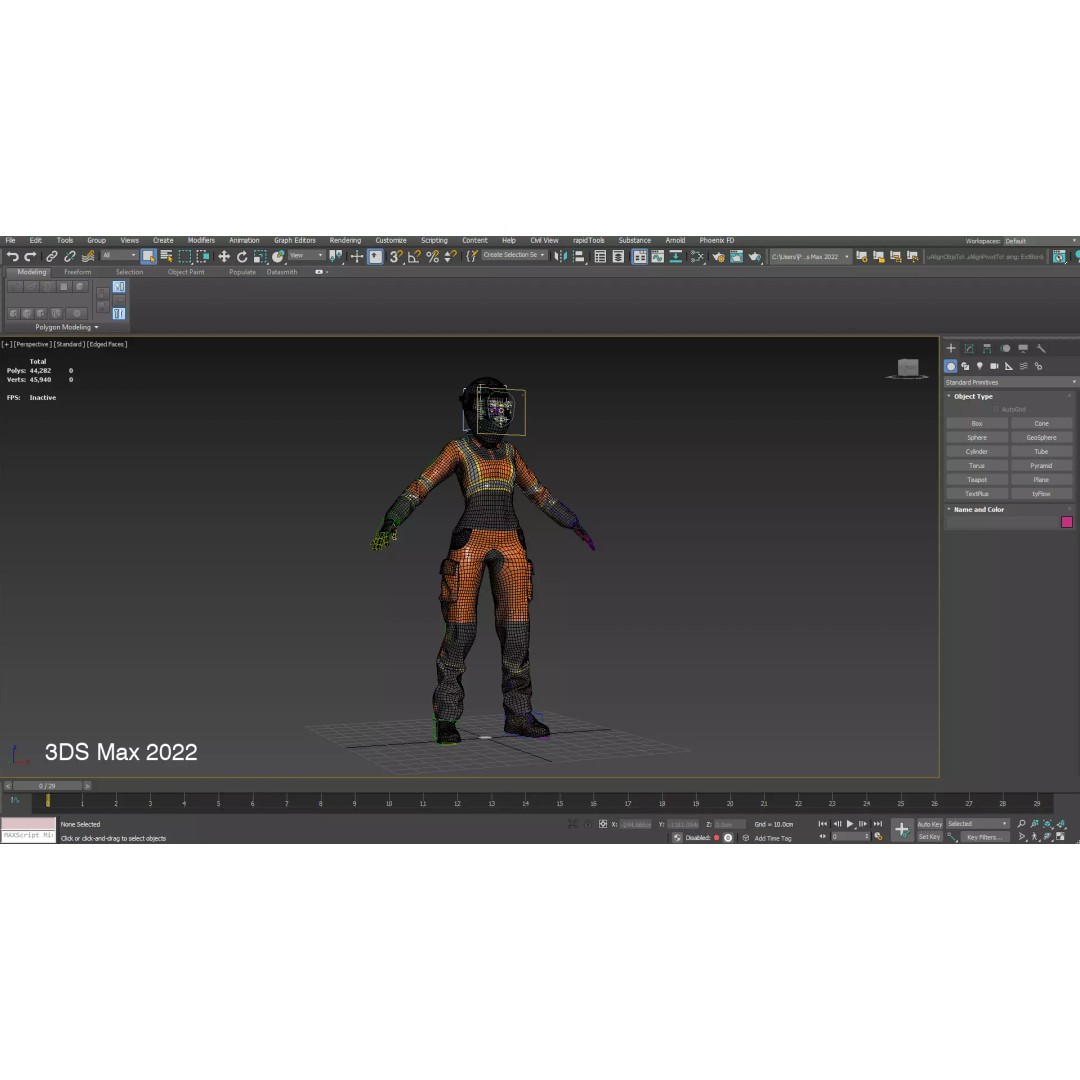This screenshot has width=1080, height=1080.
Task: Click the pink object color swatch
Action: pyautogui.click(x=1067, y=522)
